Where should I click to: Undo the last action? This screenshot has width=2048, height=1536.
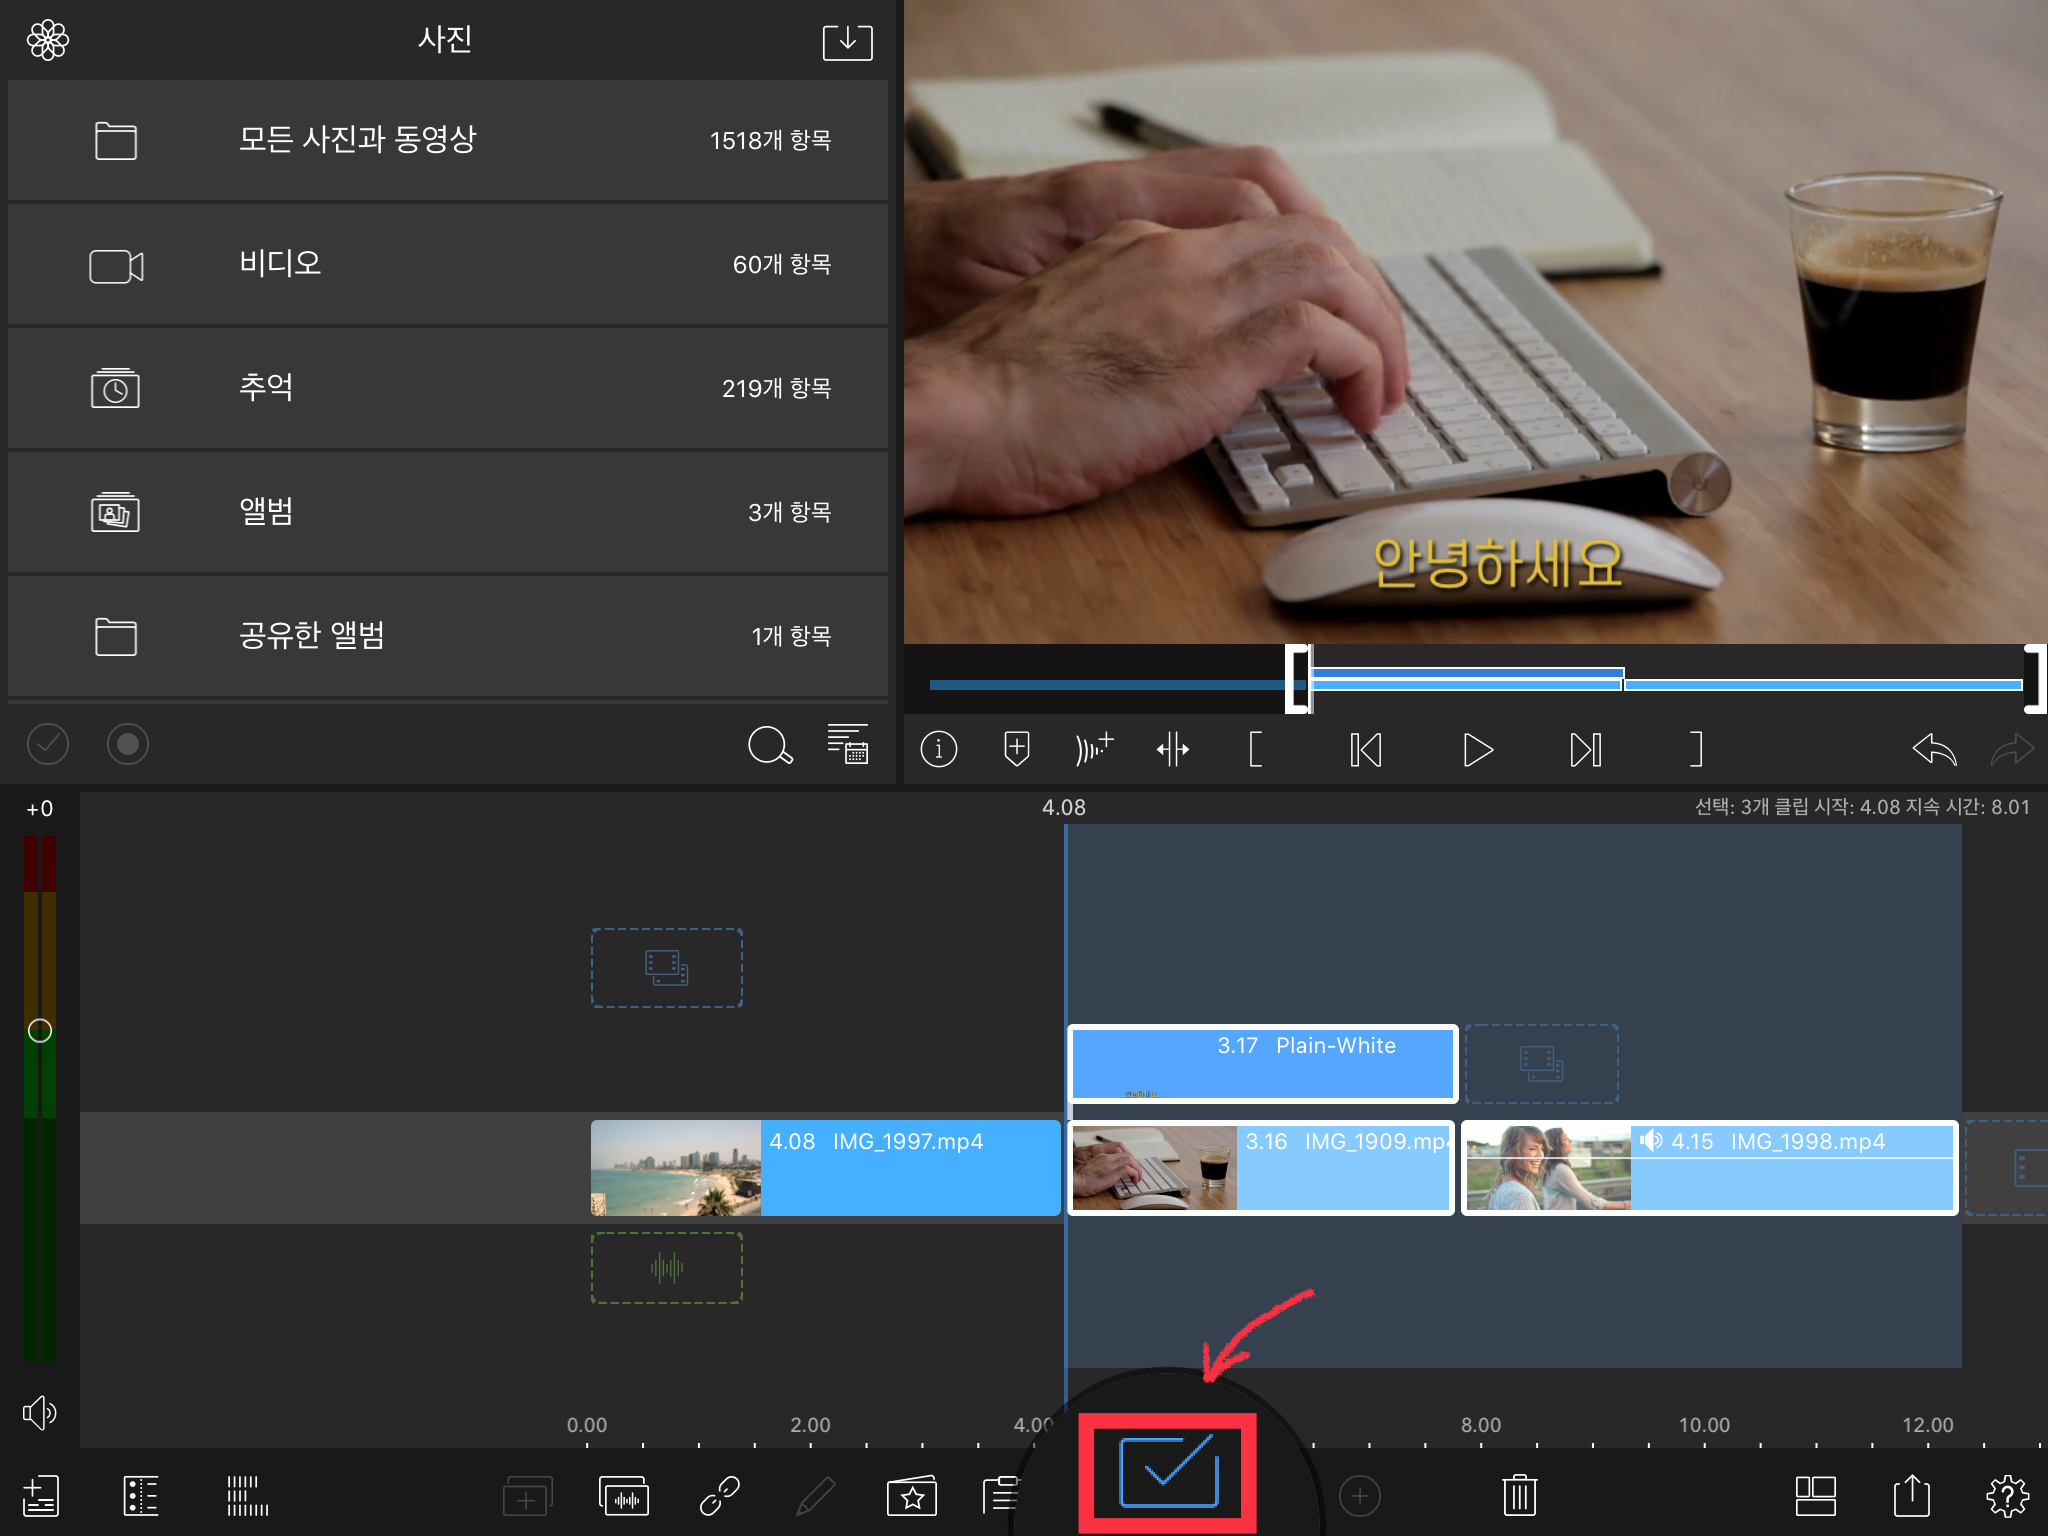pyautogui.click(x=1933, y=749)
